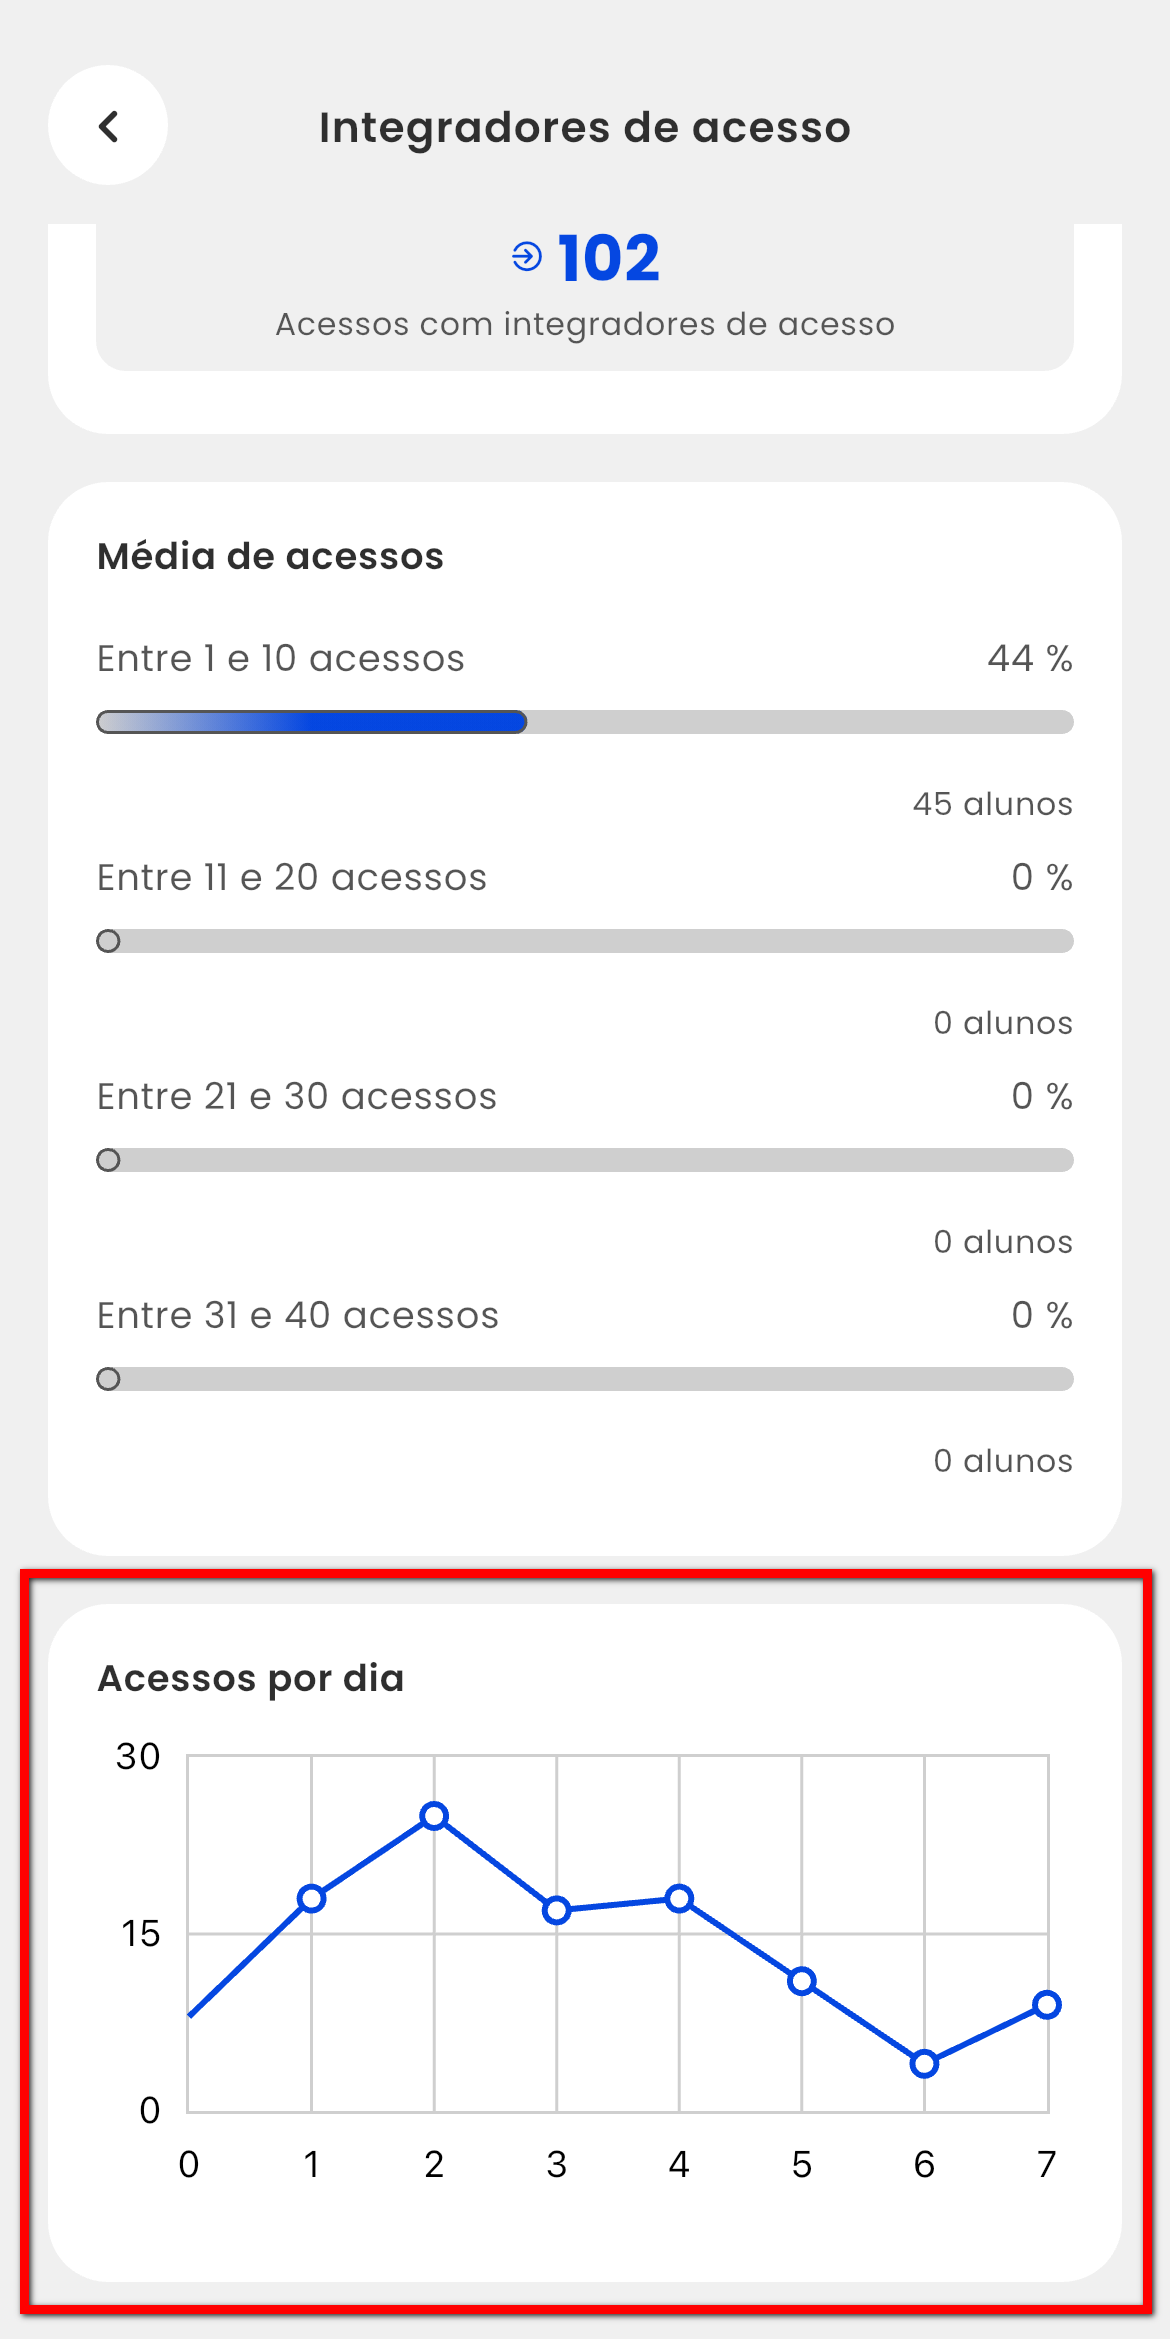Click the '45 alunos' count text
Viewport: 1170px width, 2339px height.
coord(992,804)
